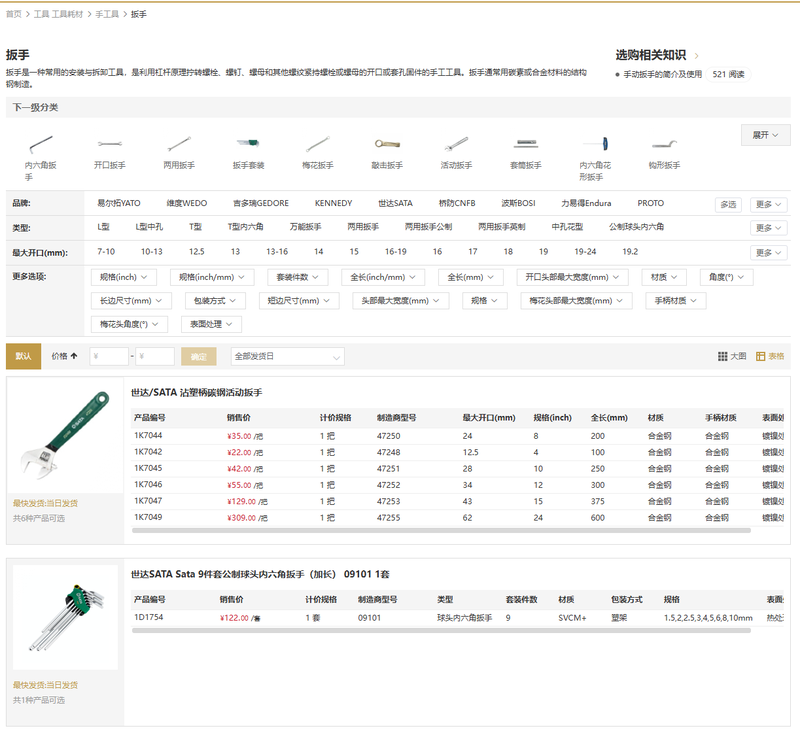Image resolution: width=800 pixels, height=739 pixels.
Task: Sort by 价格 ascending
Action: [64, 356]
